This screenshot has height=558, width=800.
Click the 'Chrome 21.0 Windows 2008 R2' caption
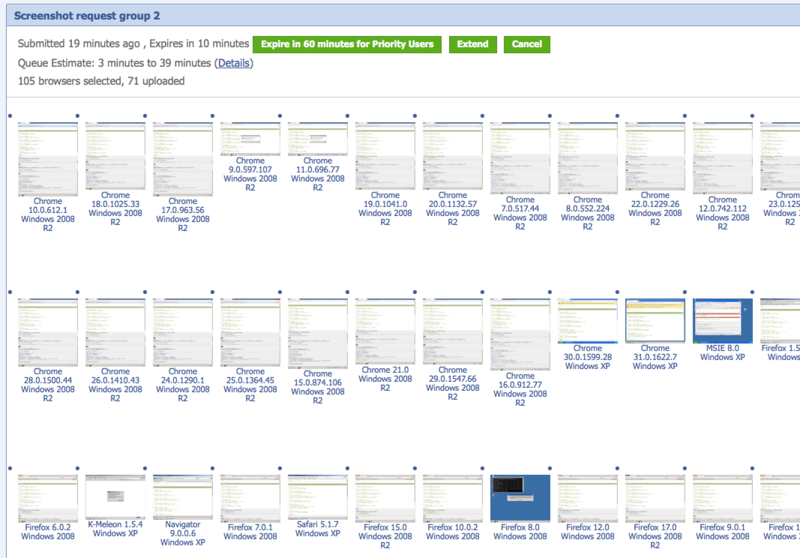(x=385, y=379)
